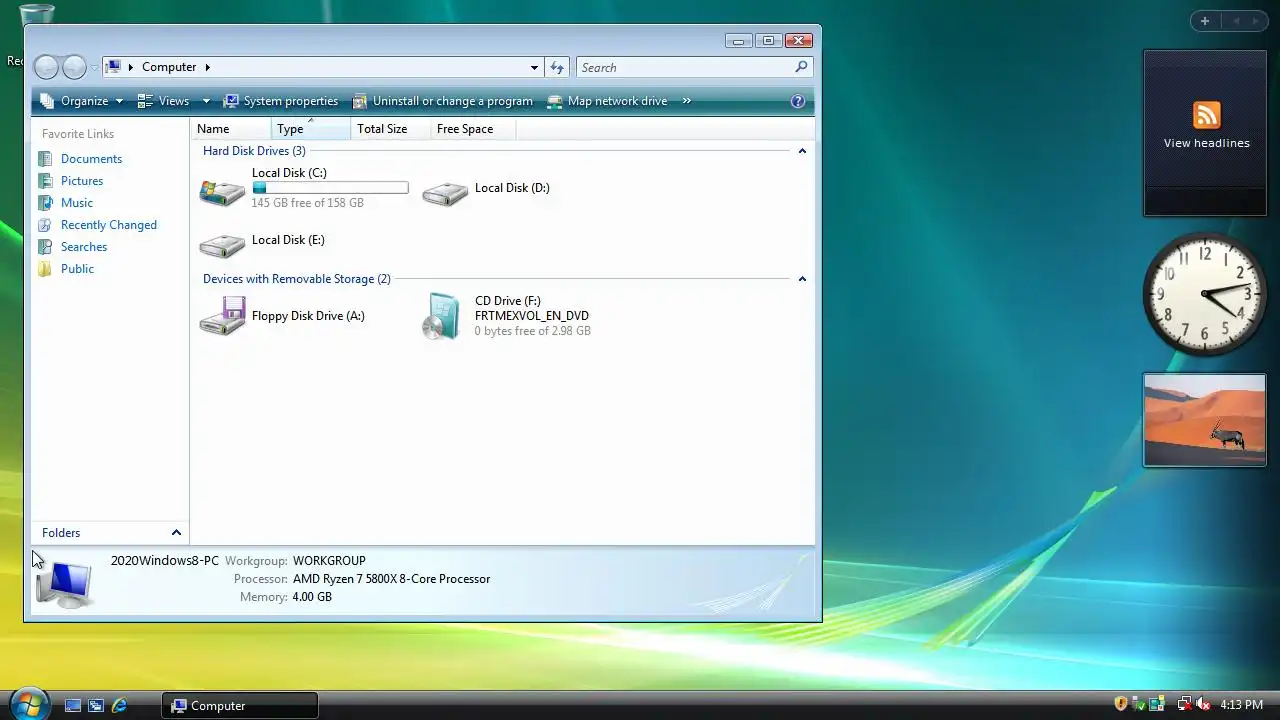The height and width of the screenshot is (720, 1280).
Task: Open the network disconnected tray icon
Action: [x=1184, y=704]
